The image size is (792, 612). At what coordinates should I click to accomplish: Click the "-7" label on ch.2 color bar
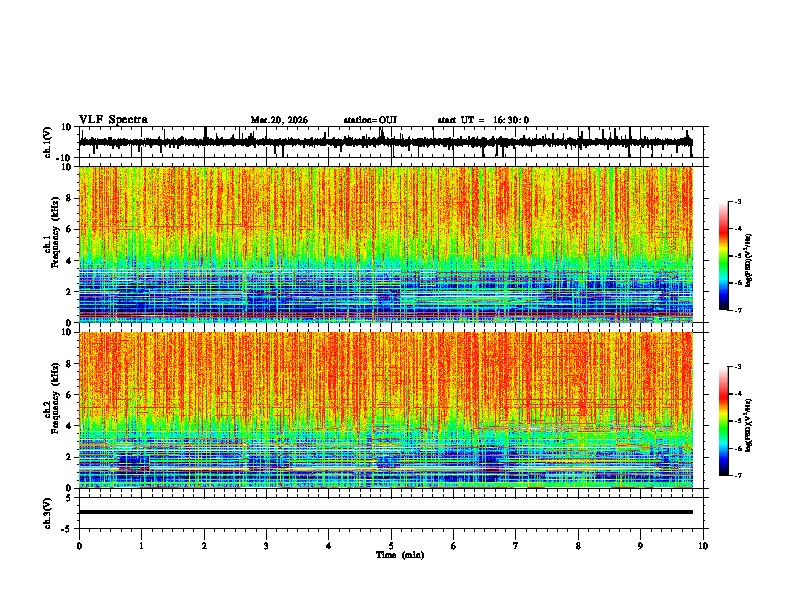click(737, 475)
